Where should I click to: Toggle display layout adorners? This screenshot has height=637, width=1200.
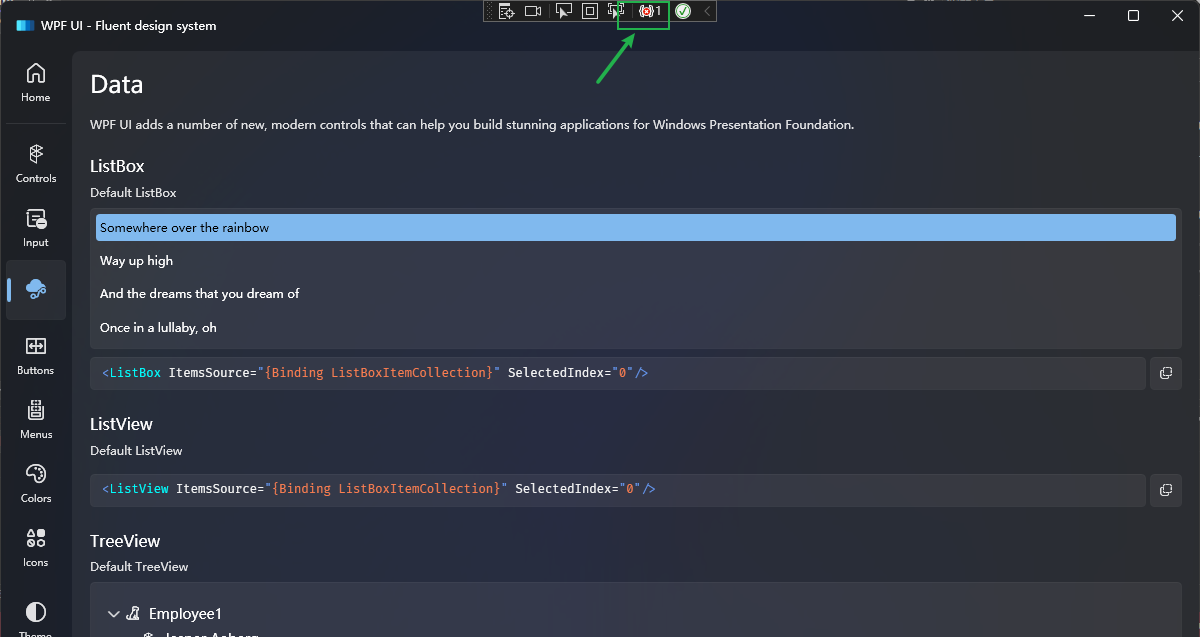coord(589,11)
